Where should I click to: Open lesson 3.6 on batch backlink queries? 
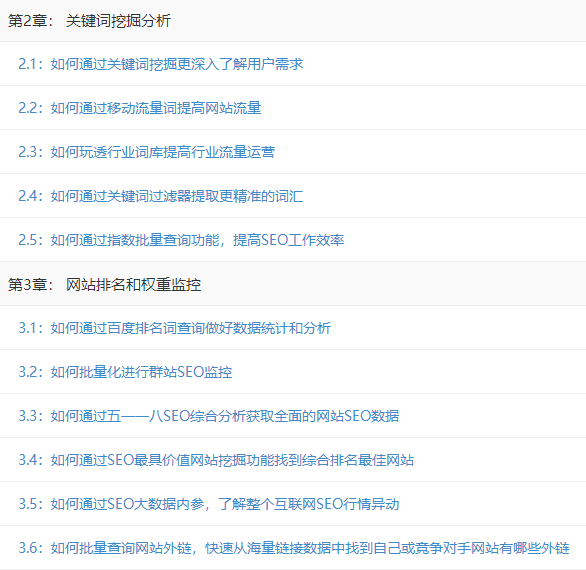[x=294, y=548]
